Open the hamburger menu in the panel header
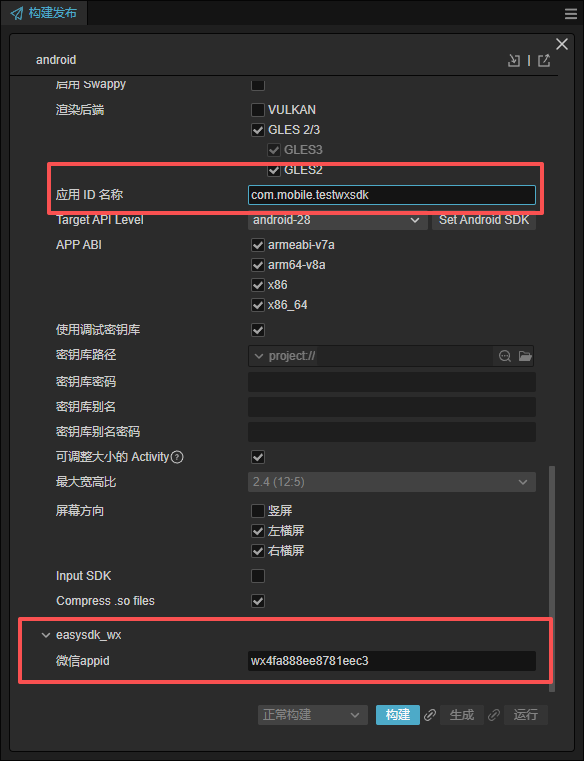This screenshot has width=584, height=761. click(571, 14)
